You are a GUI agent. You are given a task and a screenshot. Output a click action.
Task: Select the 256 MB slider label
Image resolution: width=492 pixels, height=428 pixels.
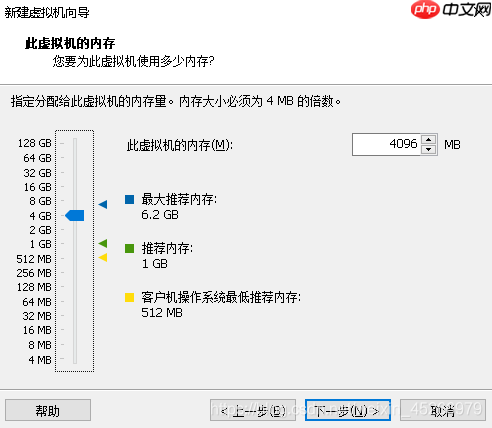34,273
